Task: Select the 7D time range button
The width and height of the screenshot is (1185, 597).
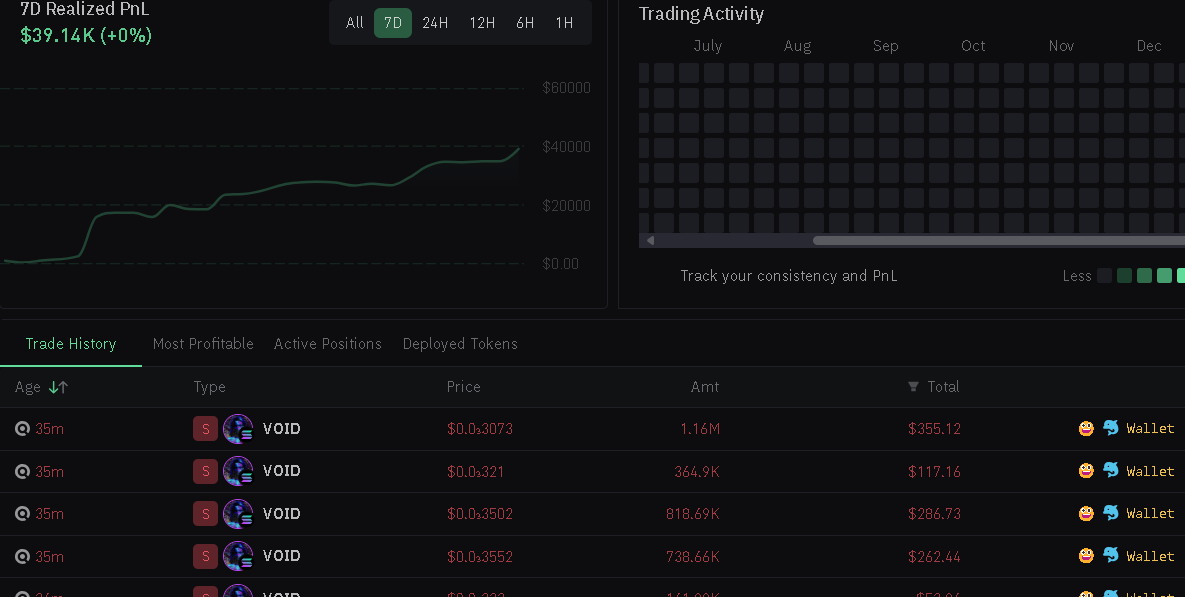Action: (393, 23)
